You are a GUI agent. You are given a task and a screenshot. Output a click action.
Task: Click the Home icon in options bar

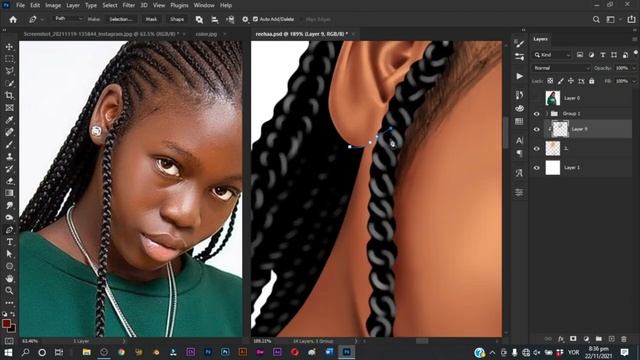pos(13,19)
